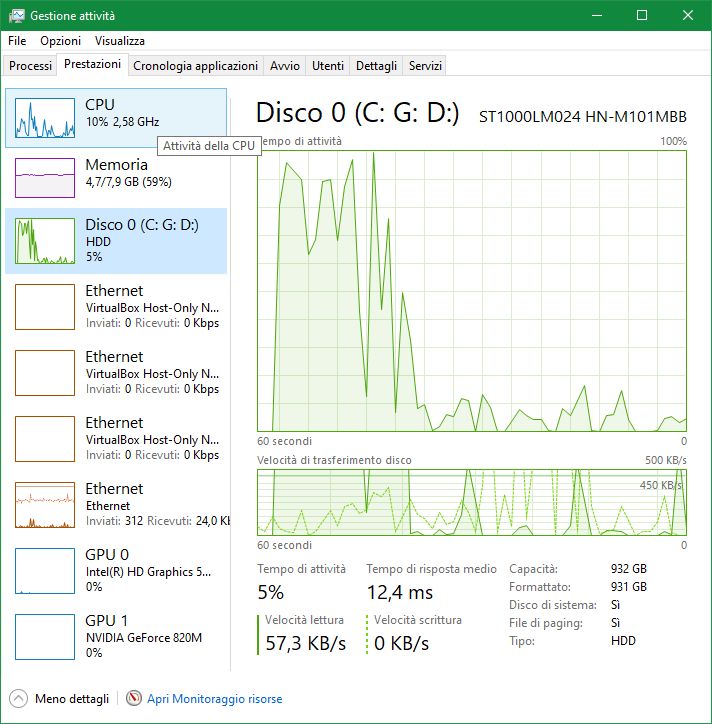Screen dimensions: 712x724
Task: Click the Task Manager app icon in title bar
Action: click(17, 16)
